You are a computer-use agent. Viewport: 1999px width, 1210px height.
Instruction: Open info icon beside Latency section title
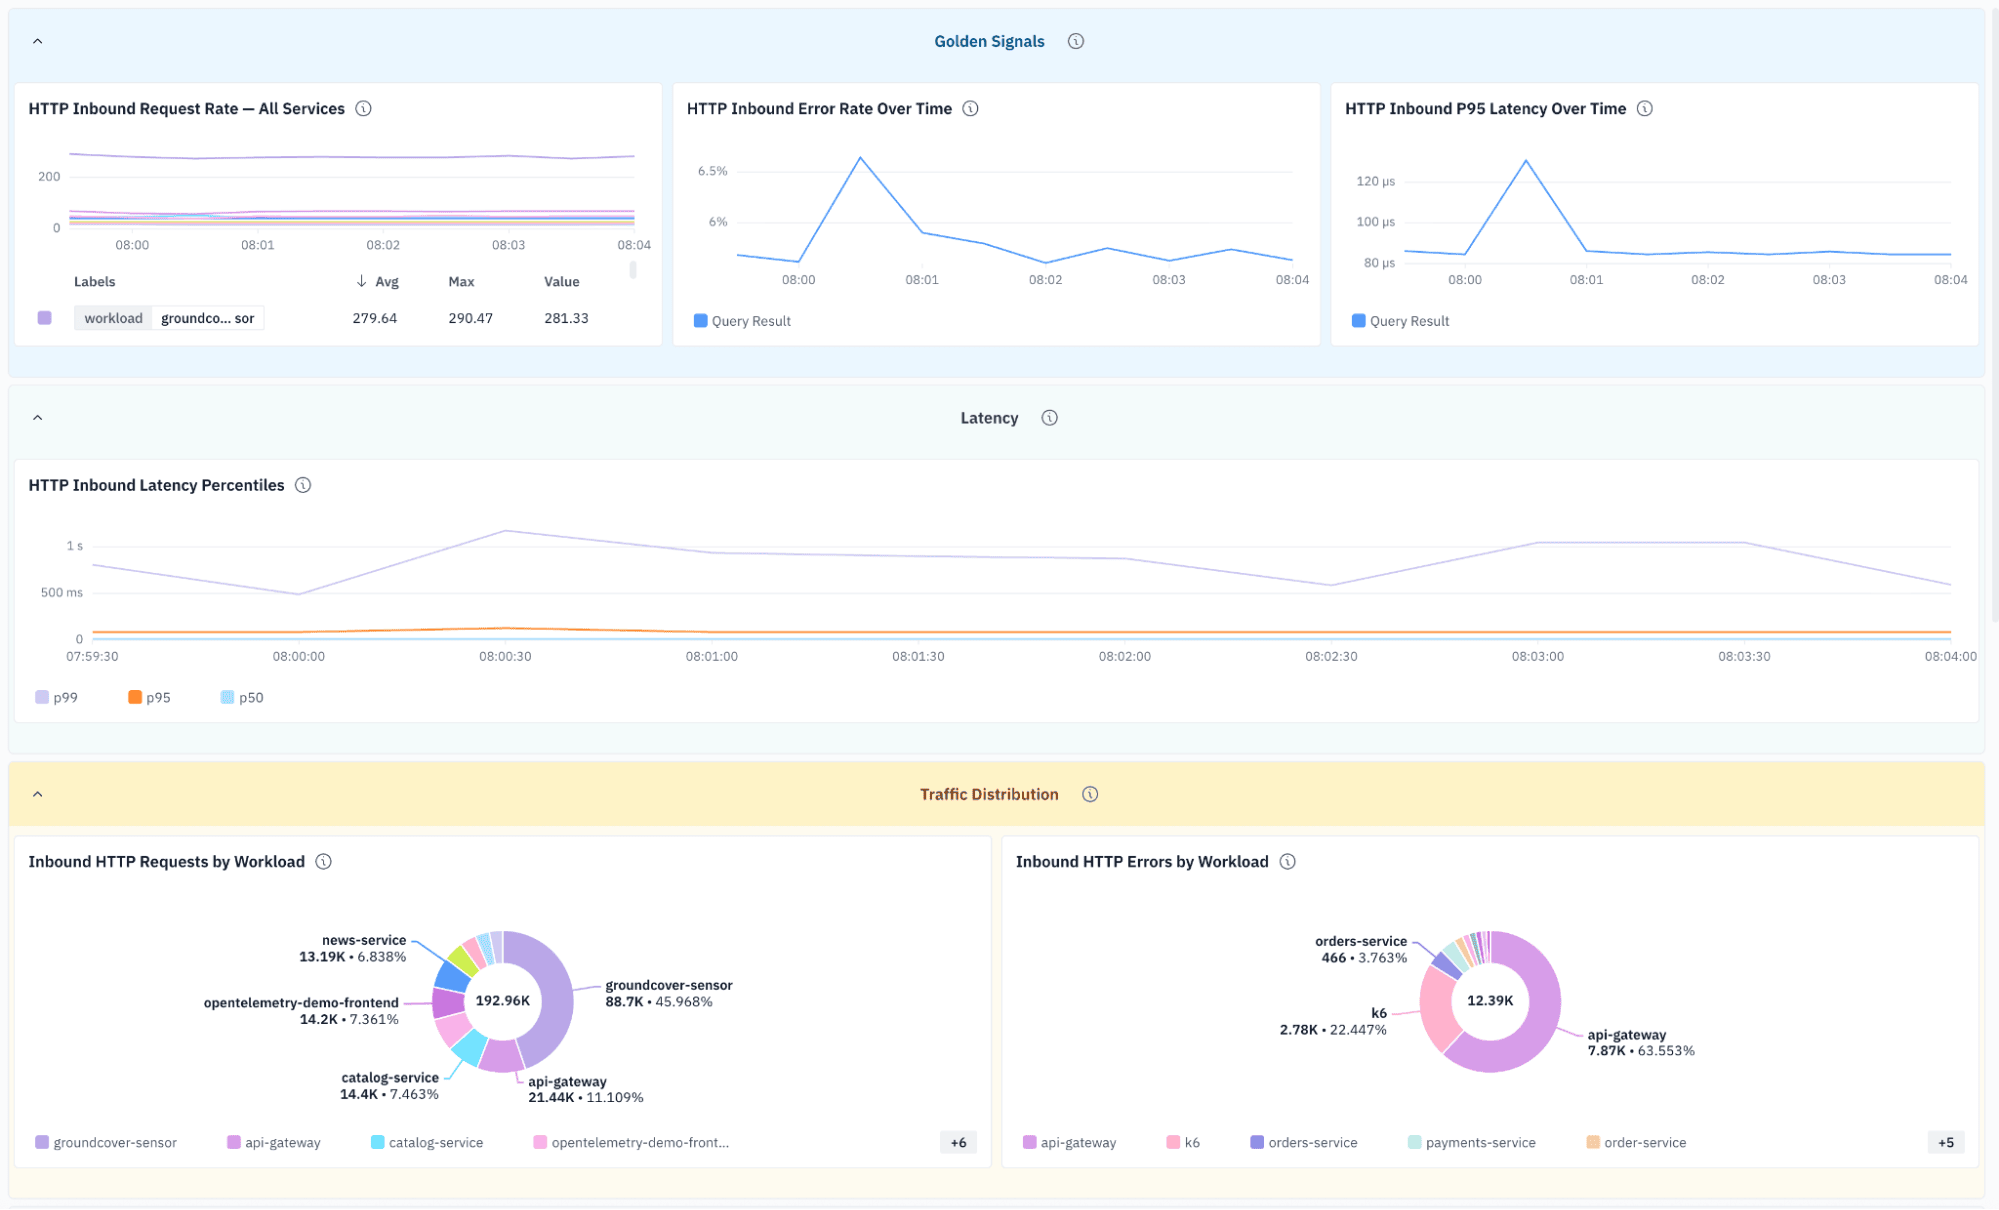coord(1049,418)
